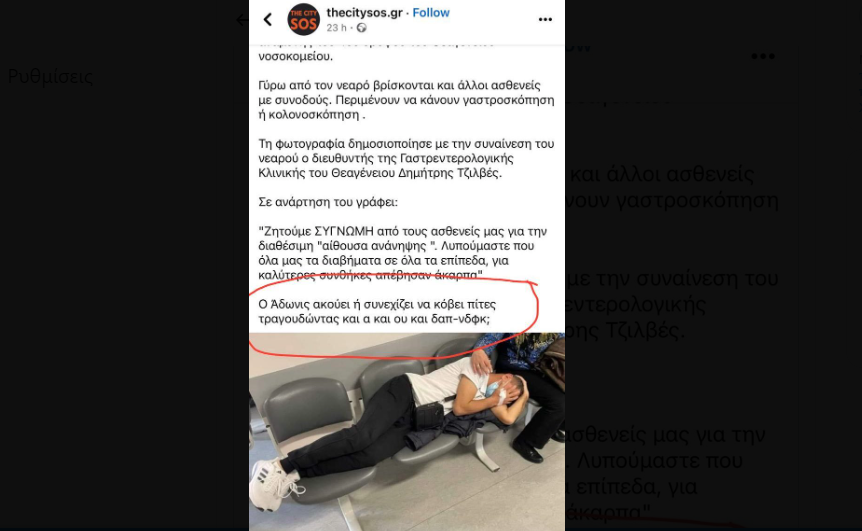Click the white sneaker in the photo
The image size is (862, 531).
click(274, 483)
